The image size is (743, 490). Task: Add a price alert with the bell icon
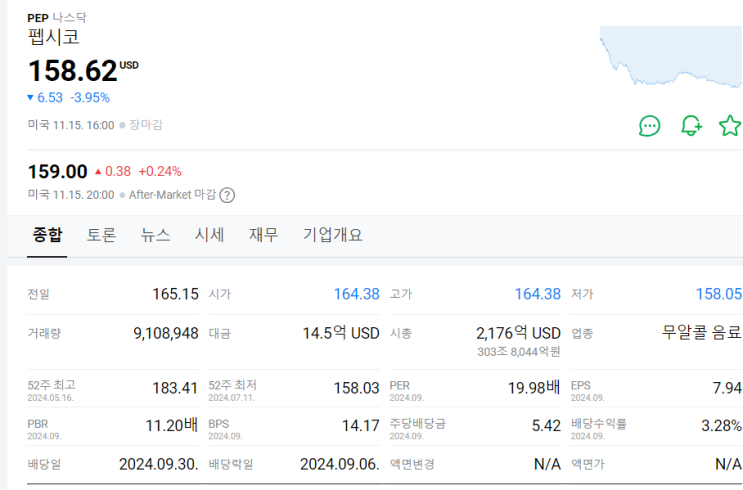(x=691, y=126)
